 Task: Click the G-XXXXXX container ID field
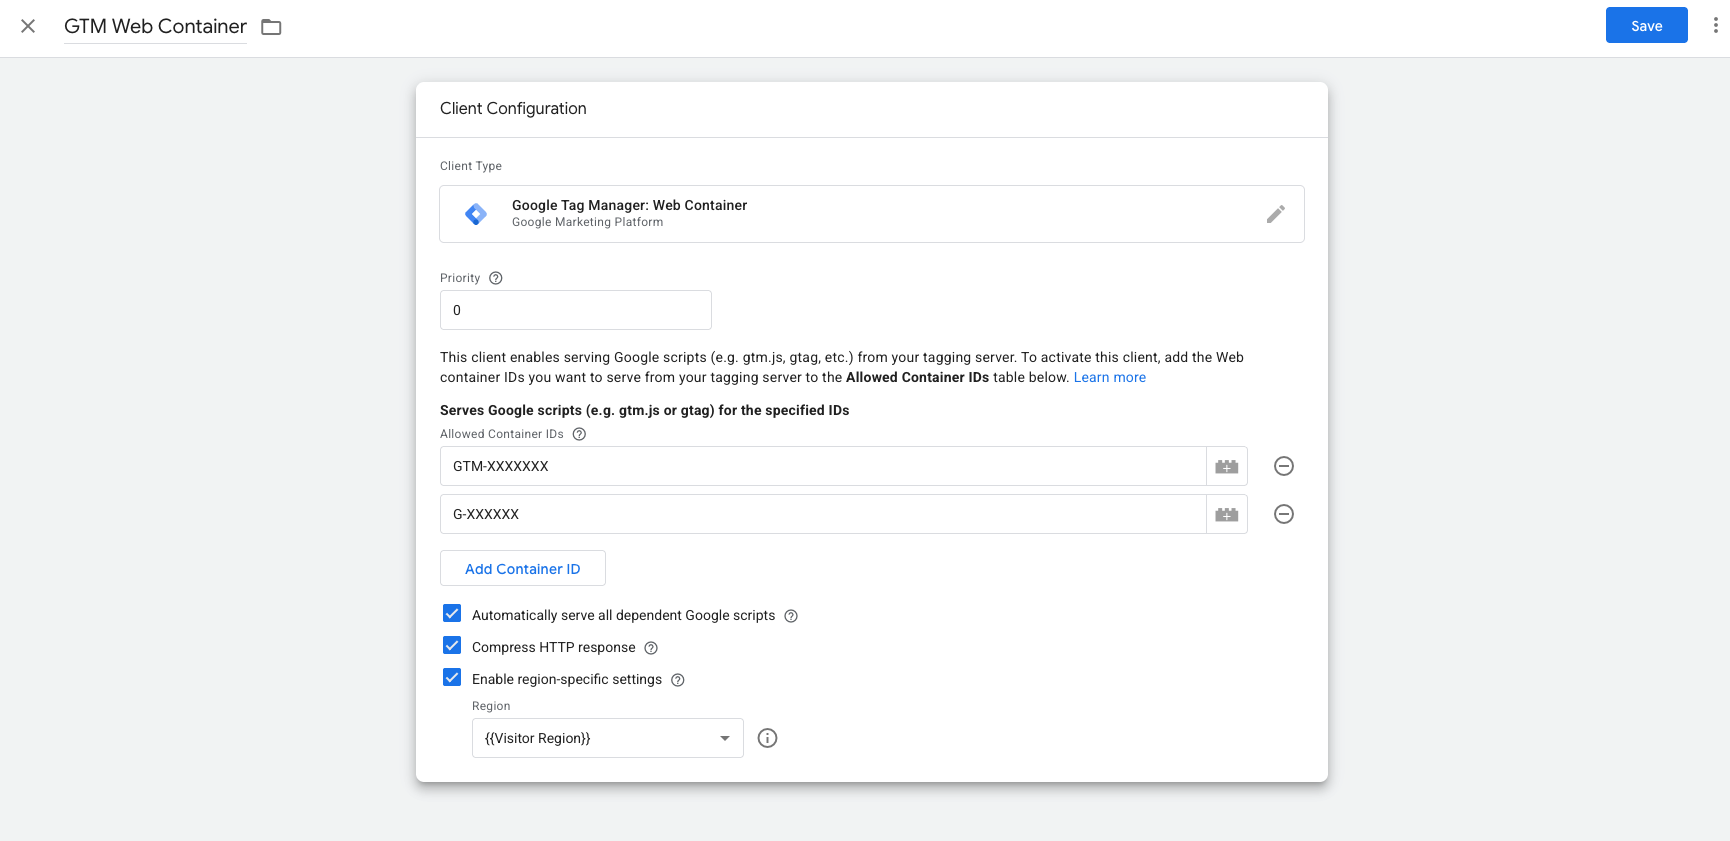pyautogui.click(x=823, y=514)
